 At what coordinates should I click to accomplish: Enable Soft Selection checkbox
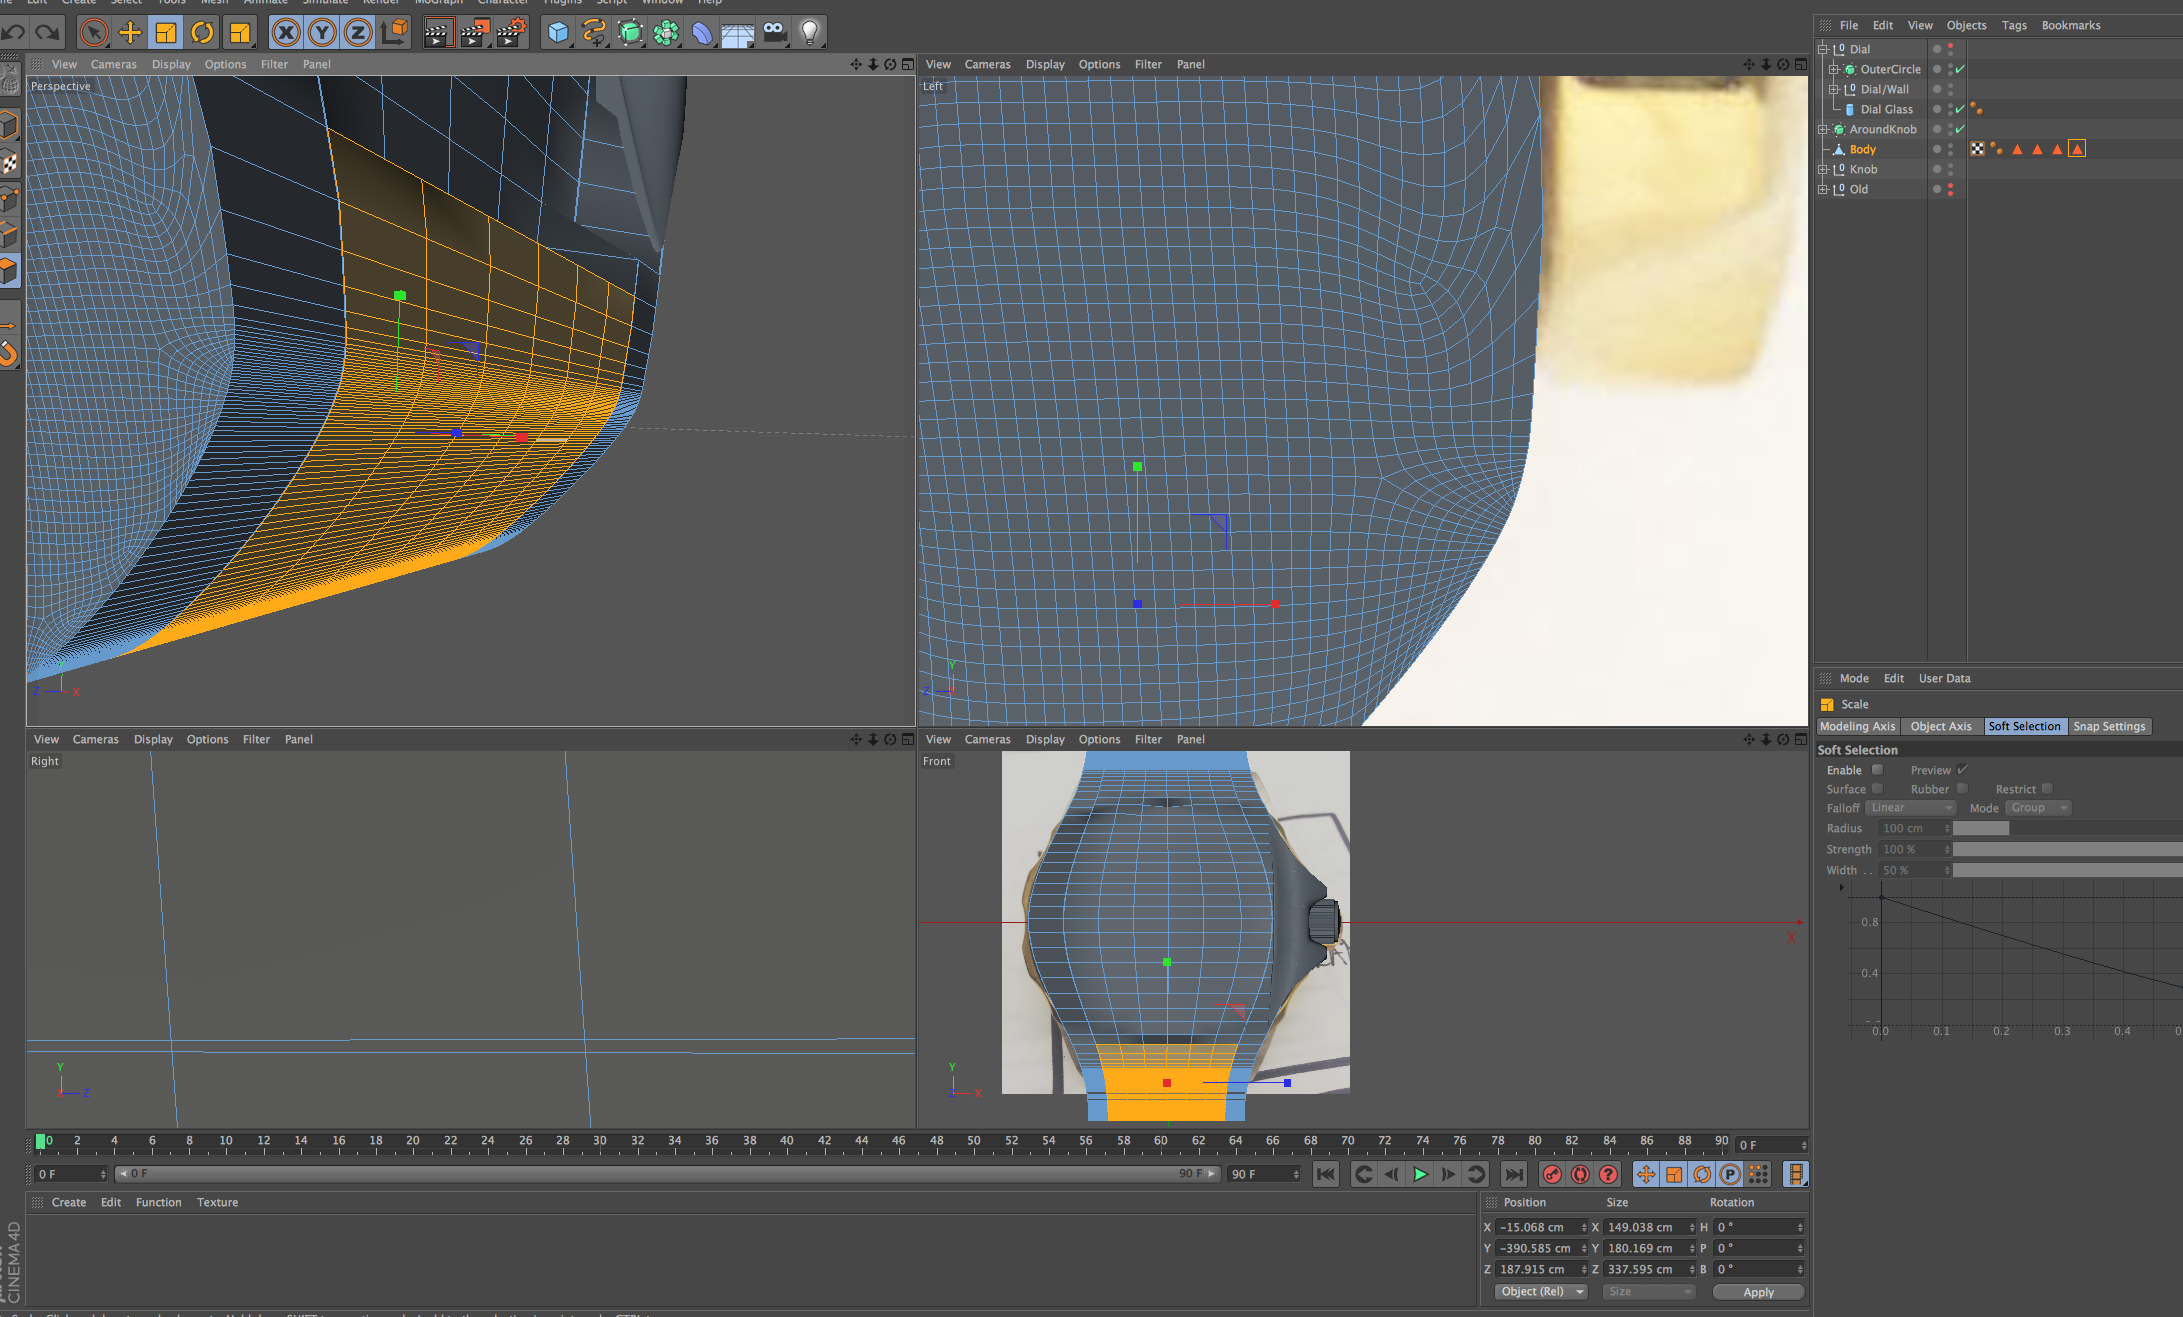point(1877,770)
